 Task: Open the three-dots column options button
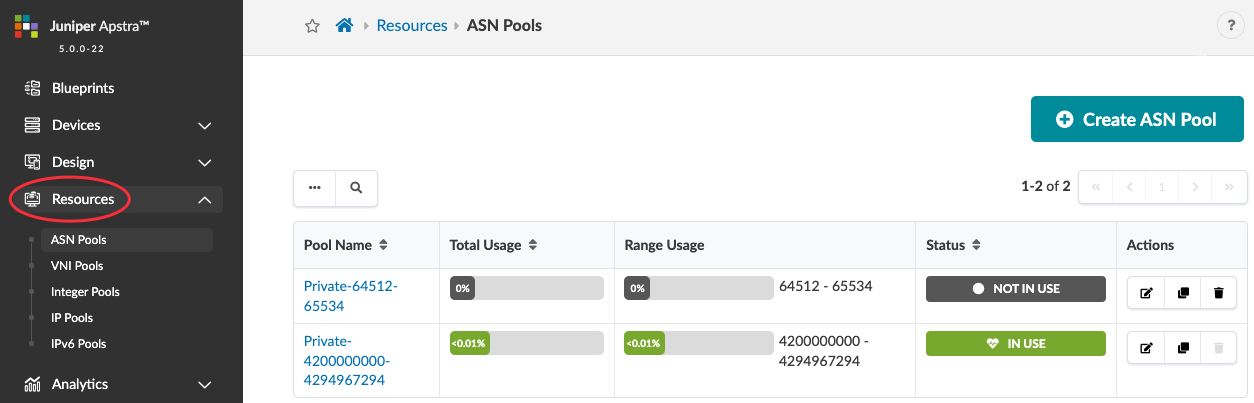tap(315, 187)
